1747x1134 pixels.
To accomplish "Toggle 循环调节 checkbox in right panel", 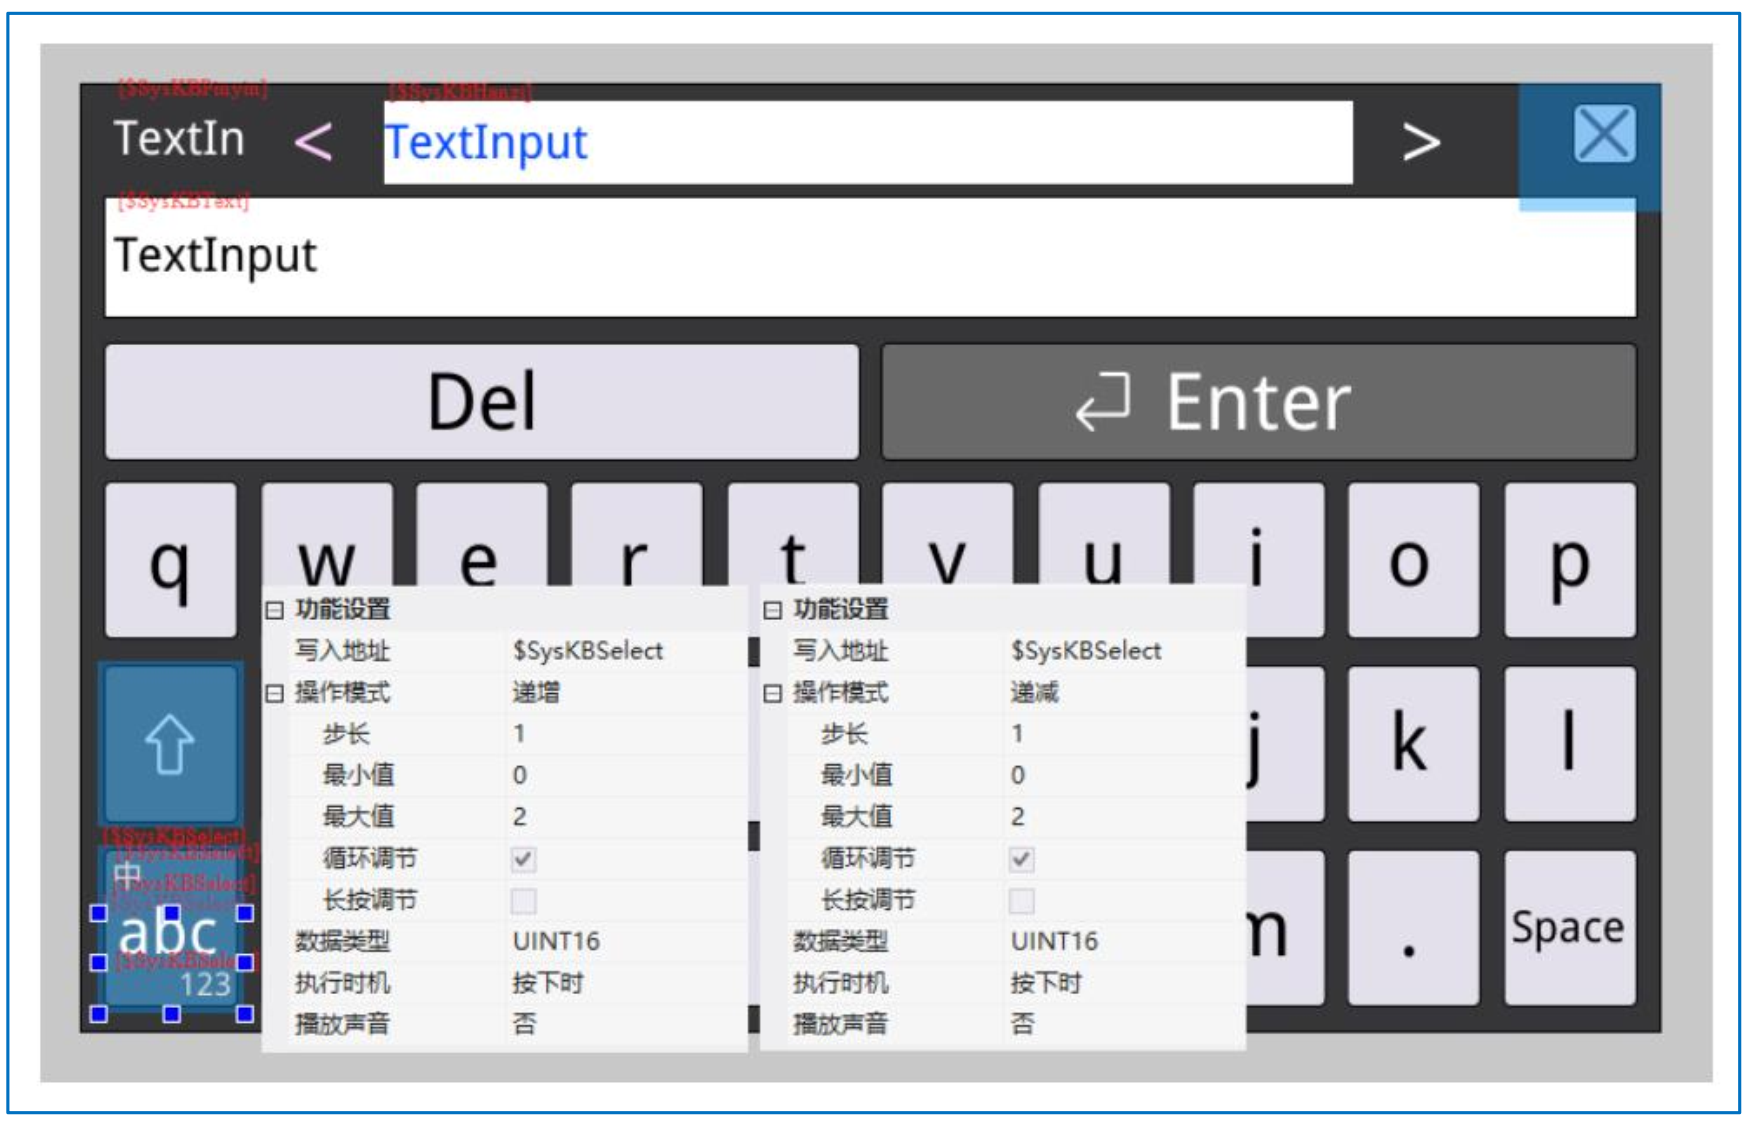I will 1021,859.
